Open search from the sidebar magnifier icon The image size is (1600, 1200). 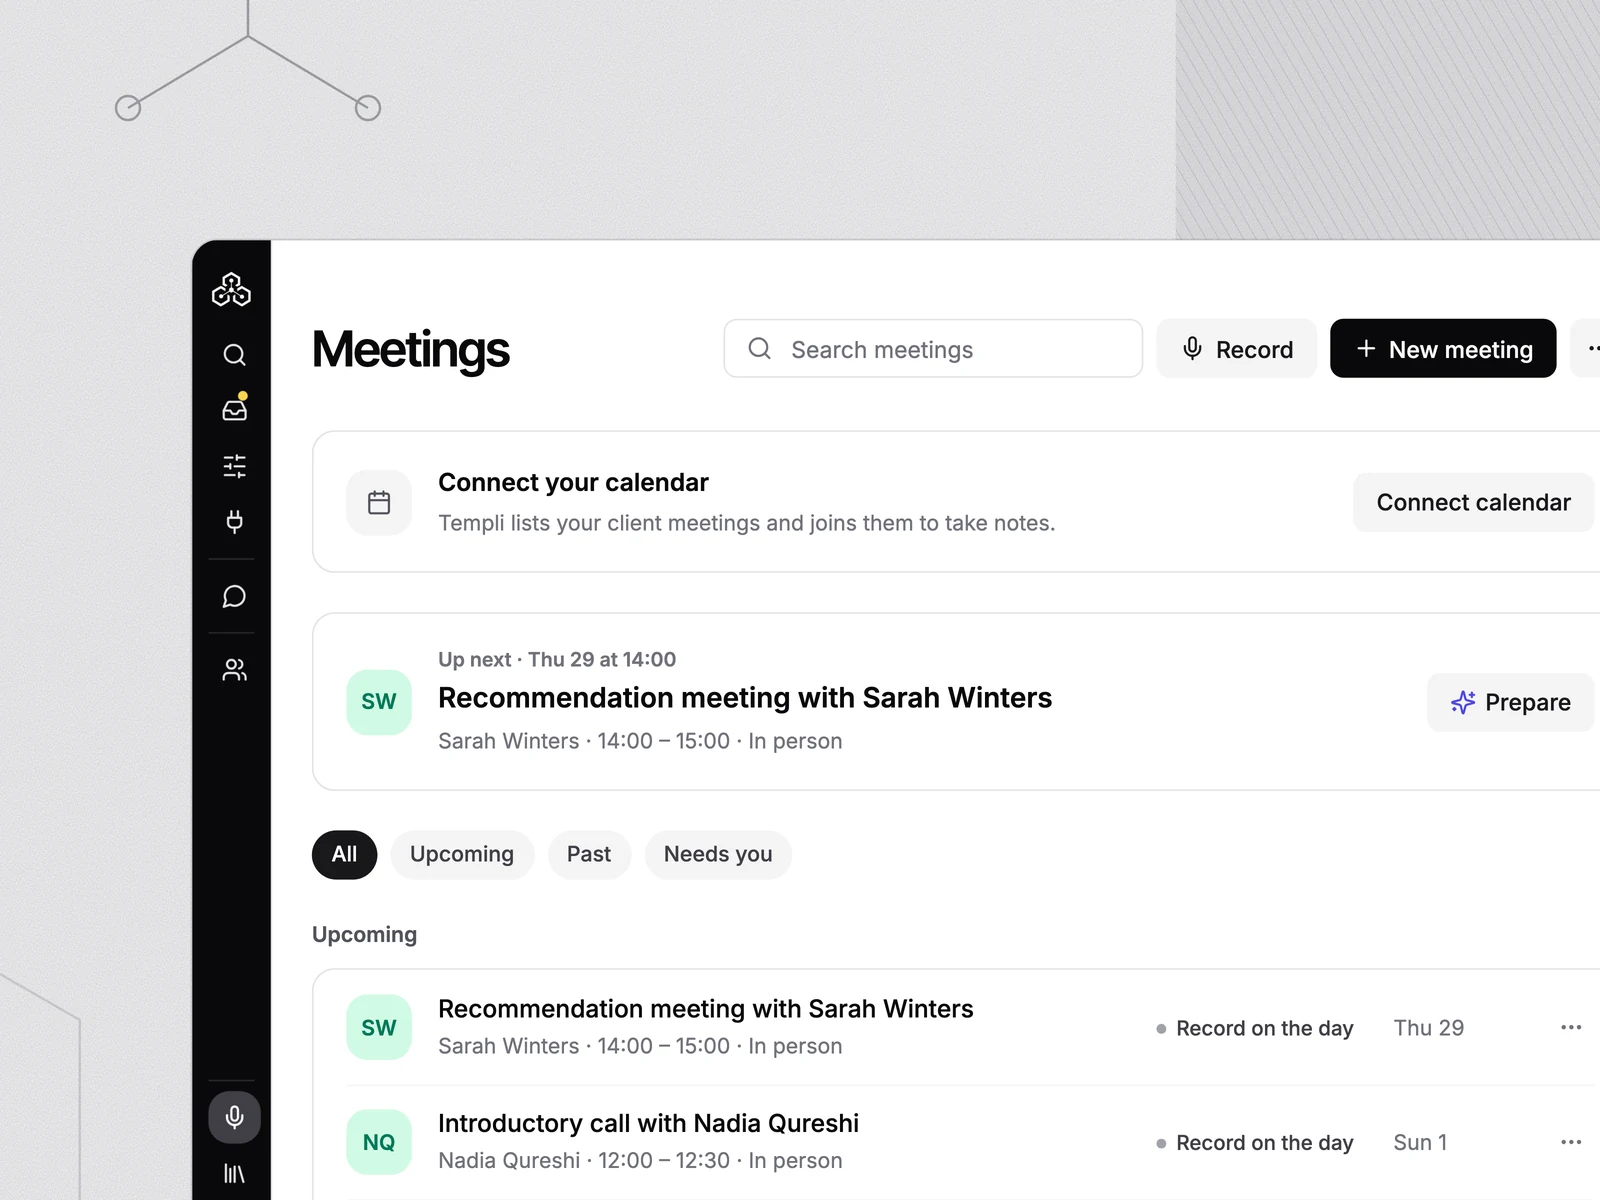click(234, 355)
